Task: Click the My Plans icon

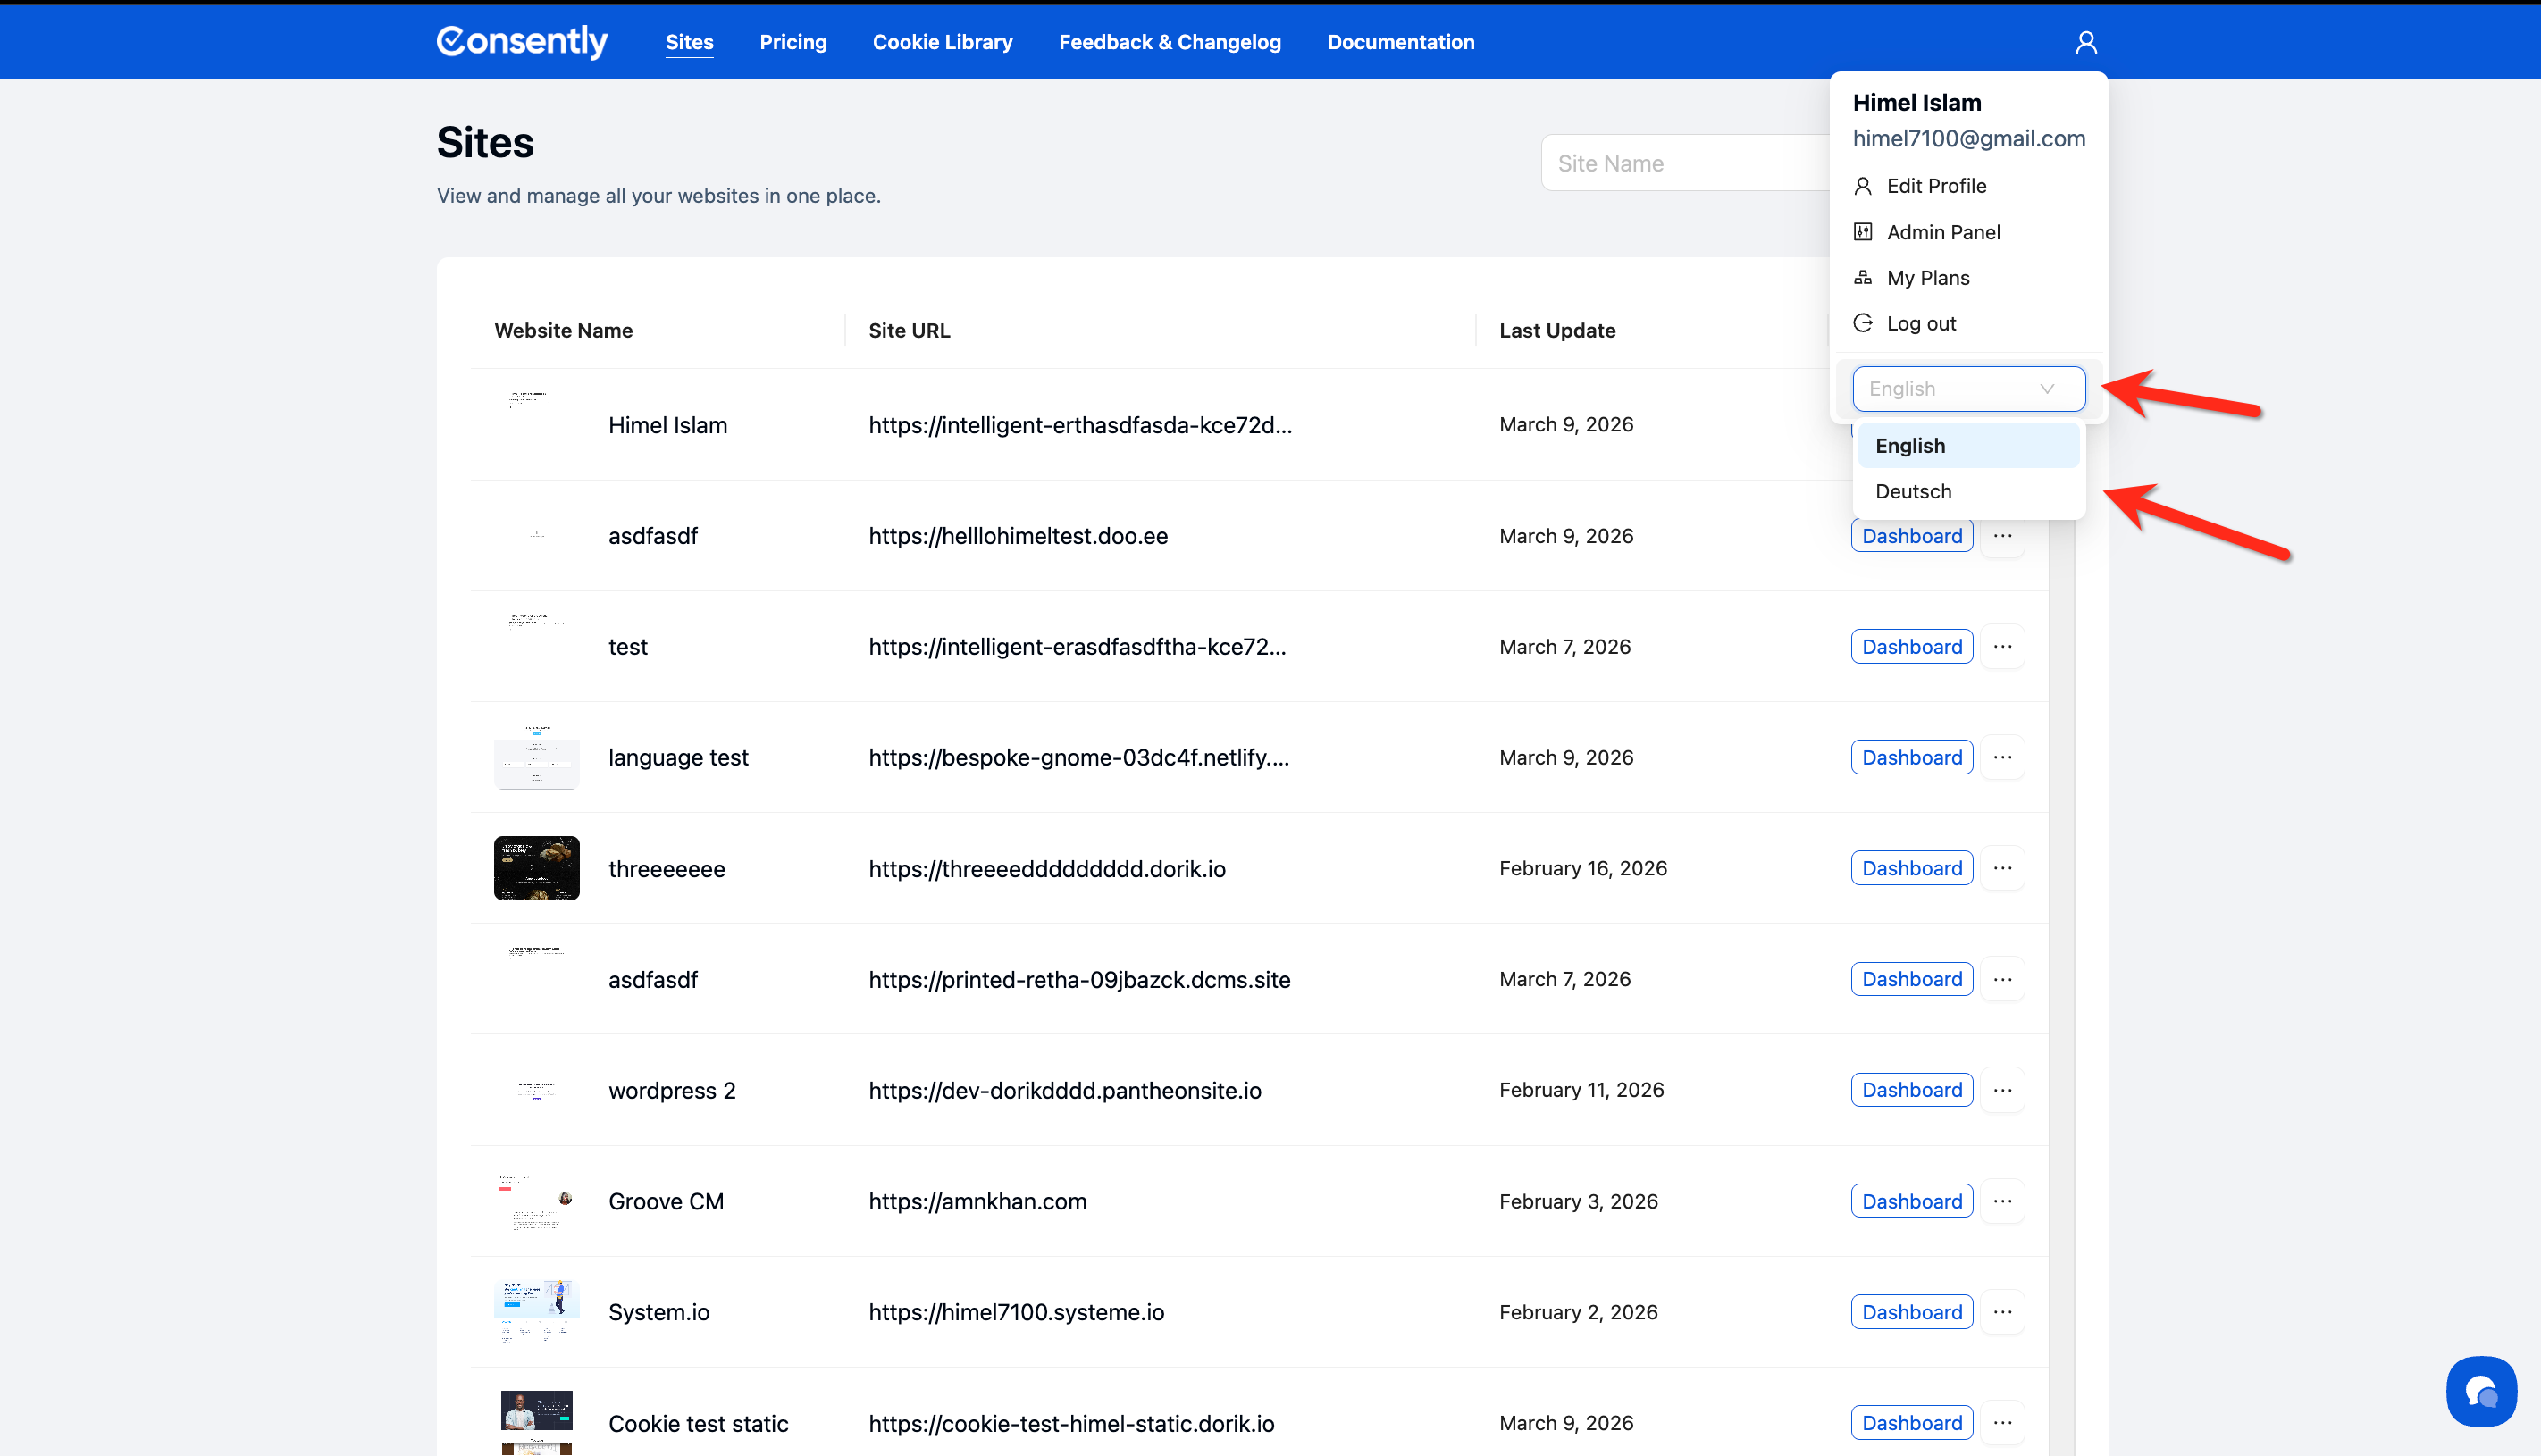Action: [1862, 278]
